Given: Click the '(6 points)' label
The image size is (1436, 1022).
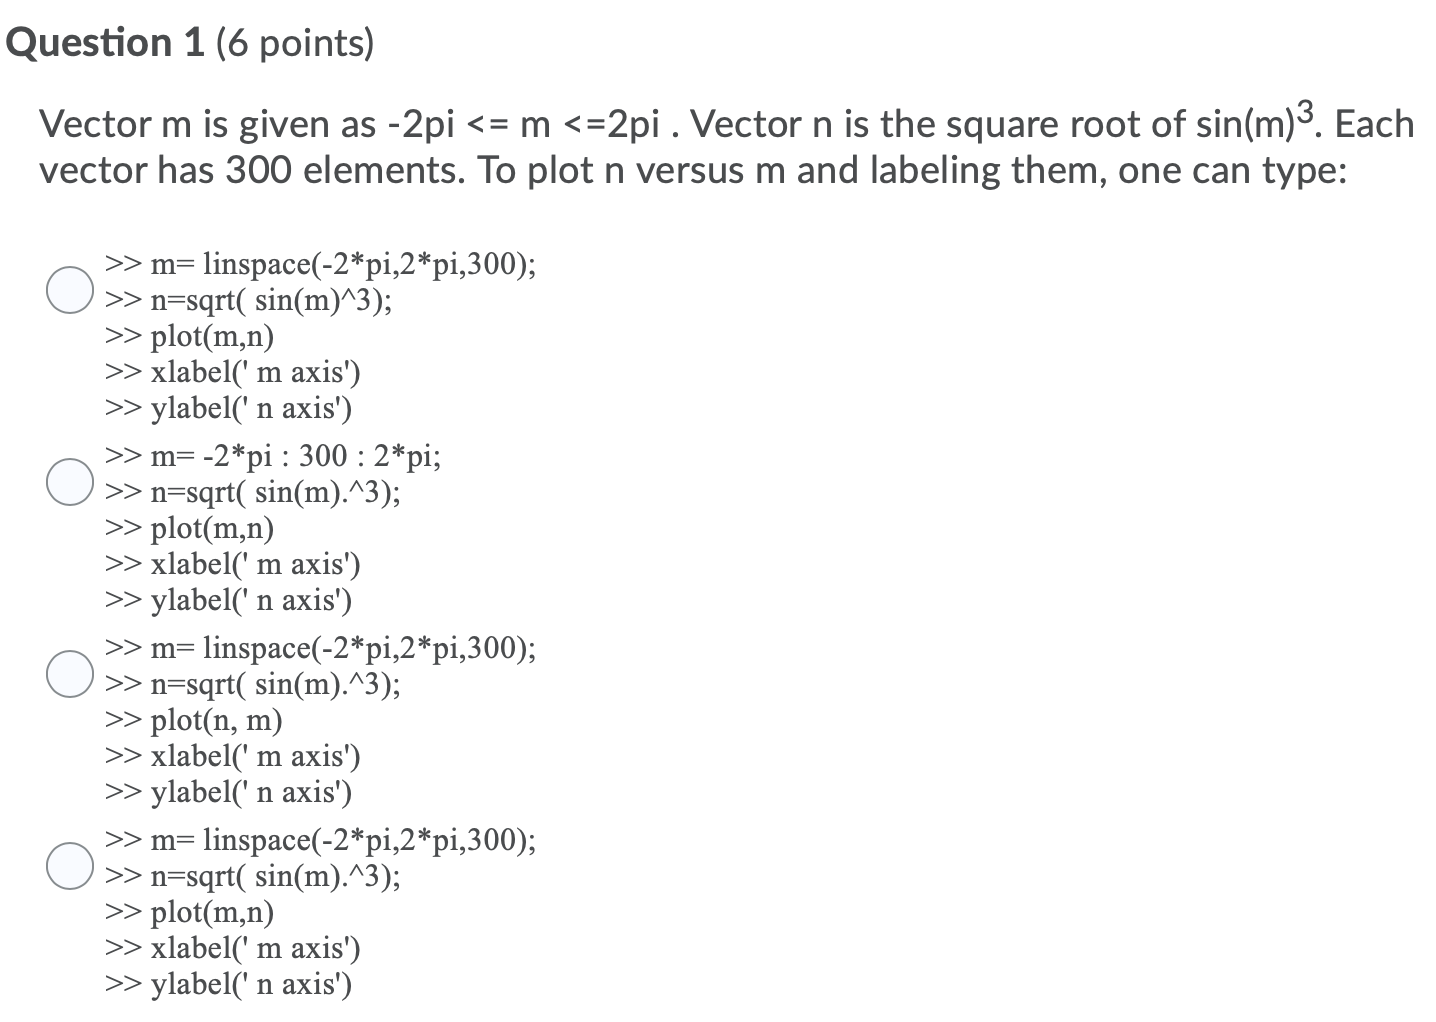Looking at the screenshot, I should [x=292, y=44].
